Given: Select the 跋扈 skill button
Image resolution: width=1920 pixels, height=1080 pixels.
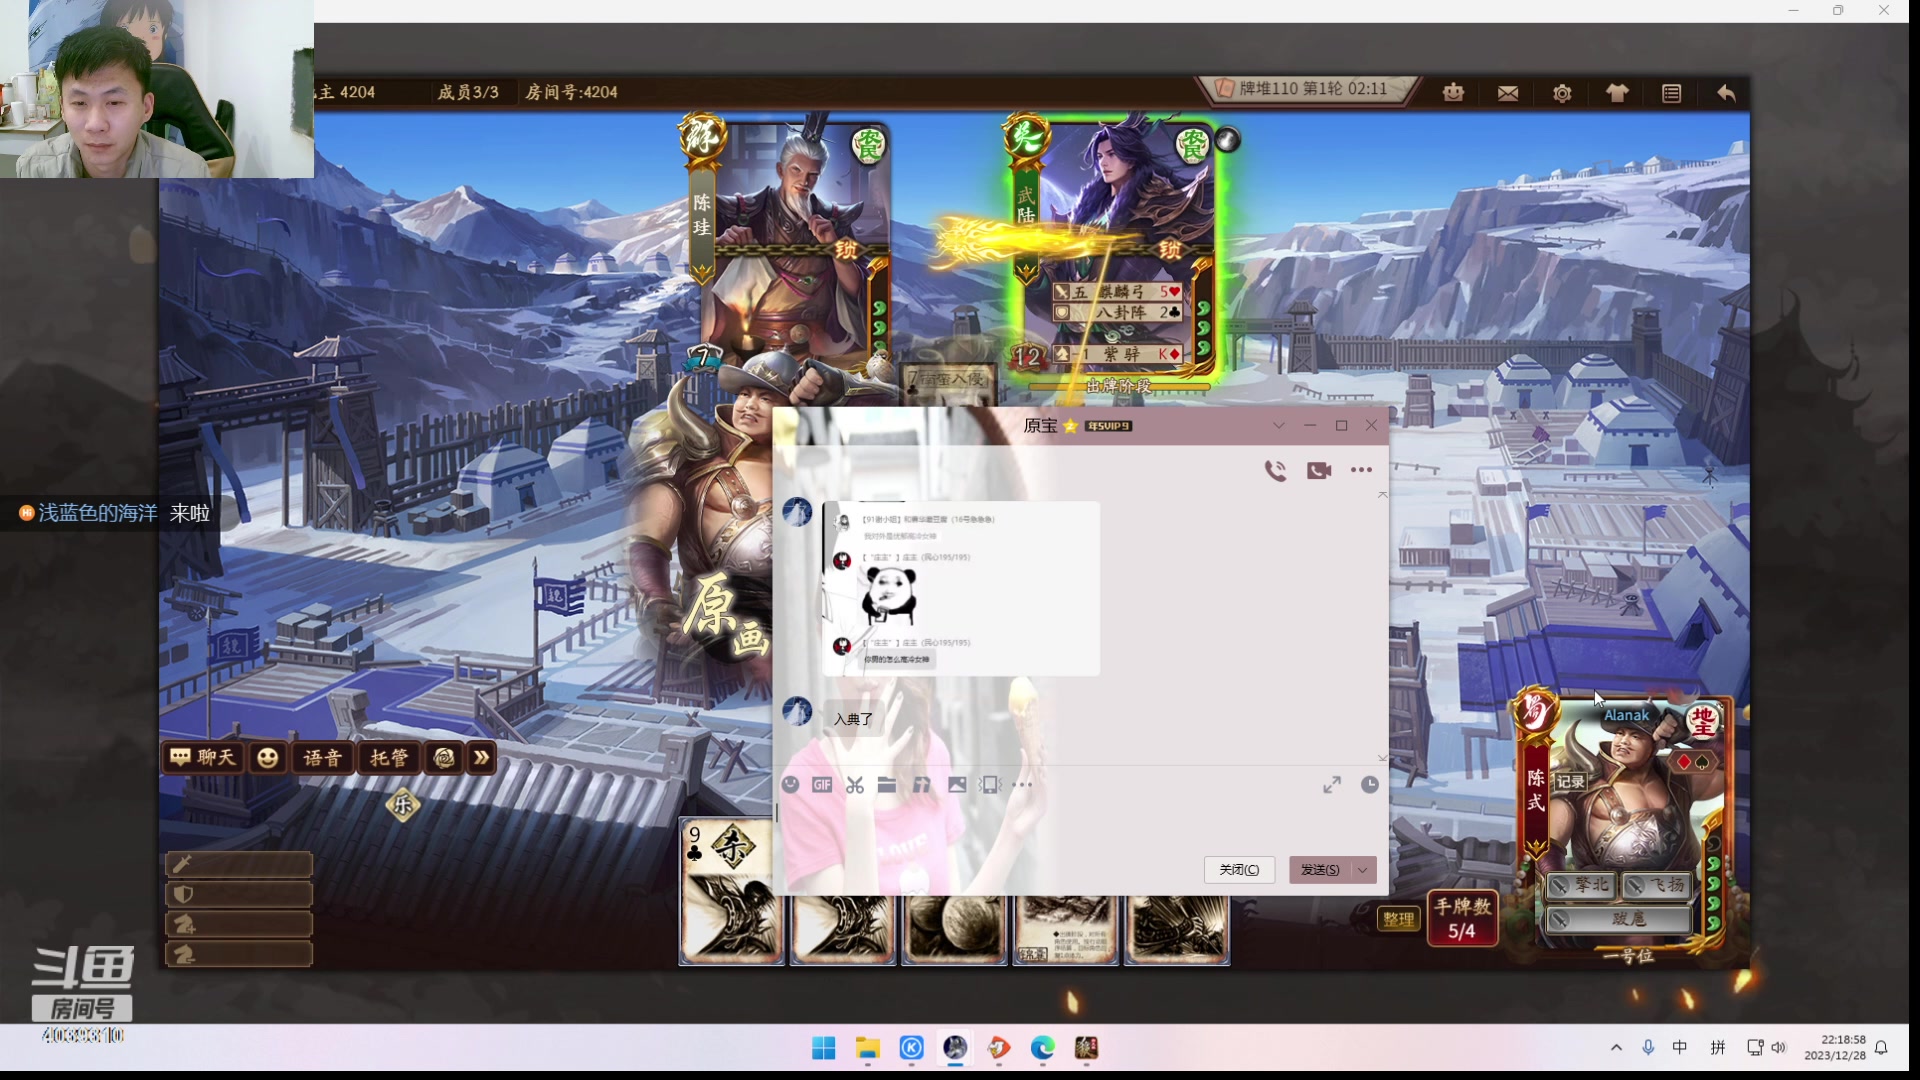Looking at the screenshot, I should (1620, 919).
